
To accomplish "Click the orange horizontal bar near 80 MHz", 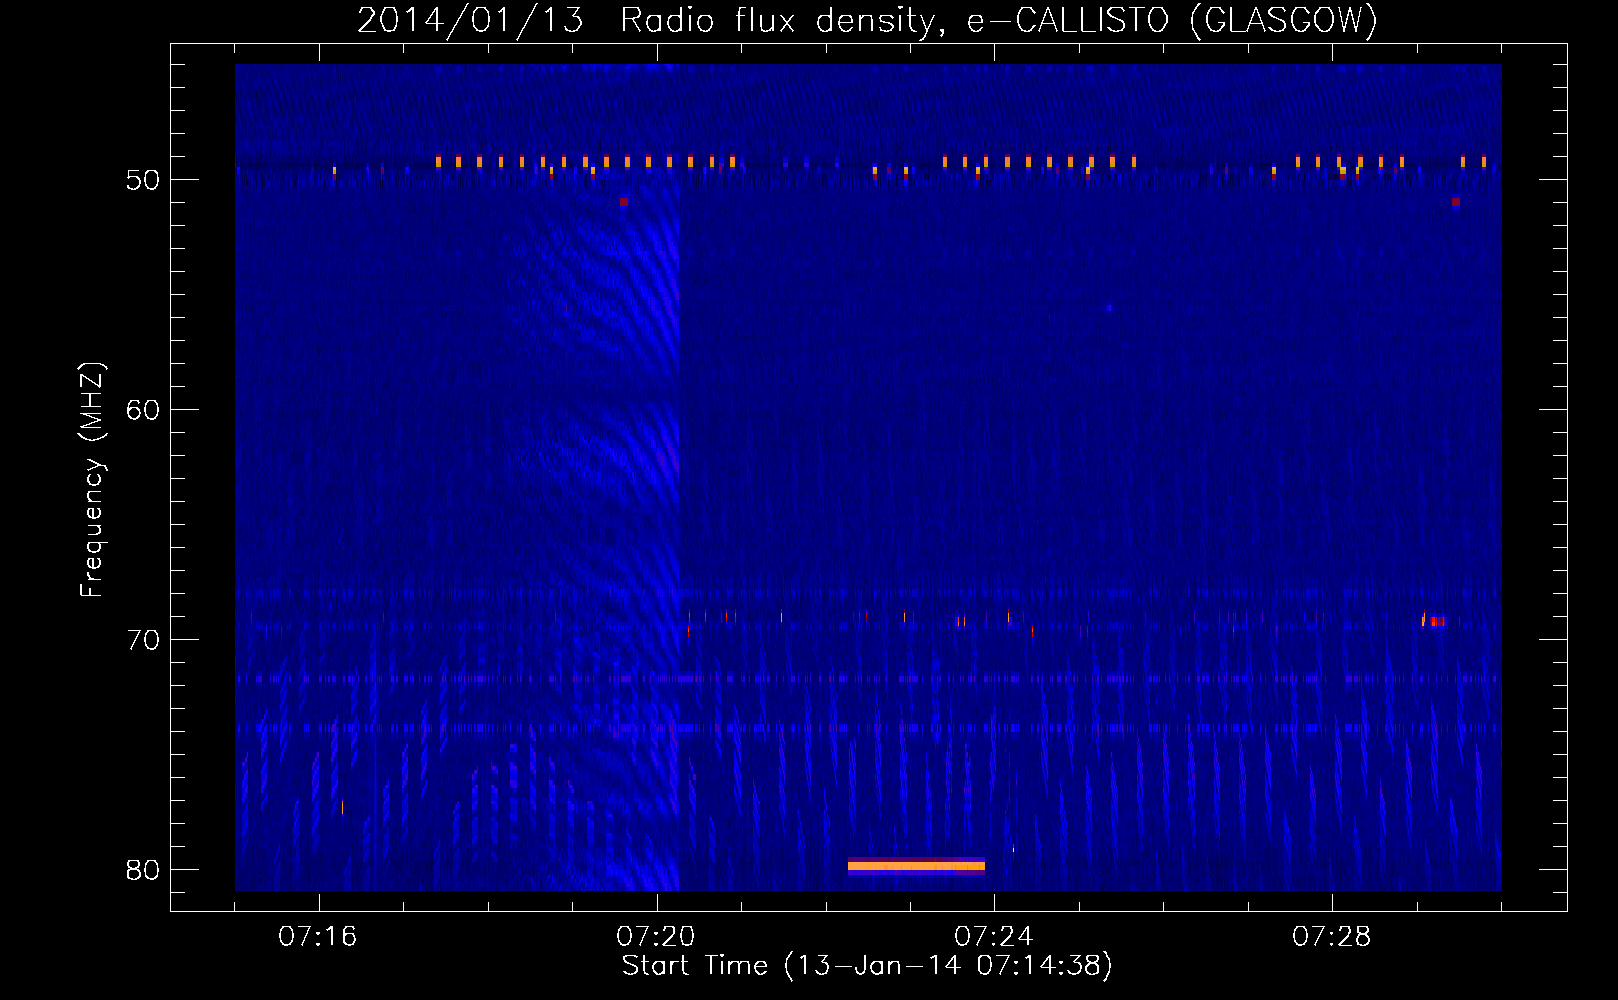I will point(916,866).
